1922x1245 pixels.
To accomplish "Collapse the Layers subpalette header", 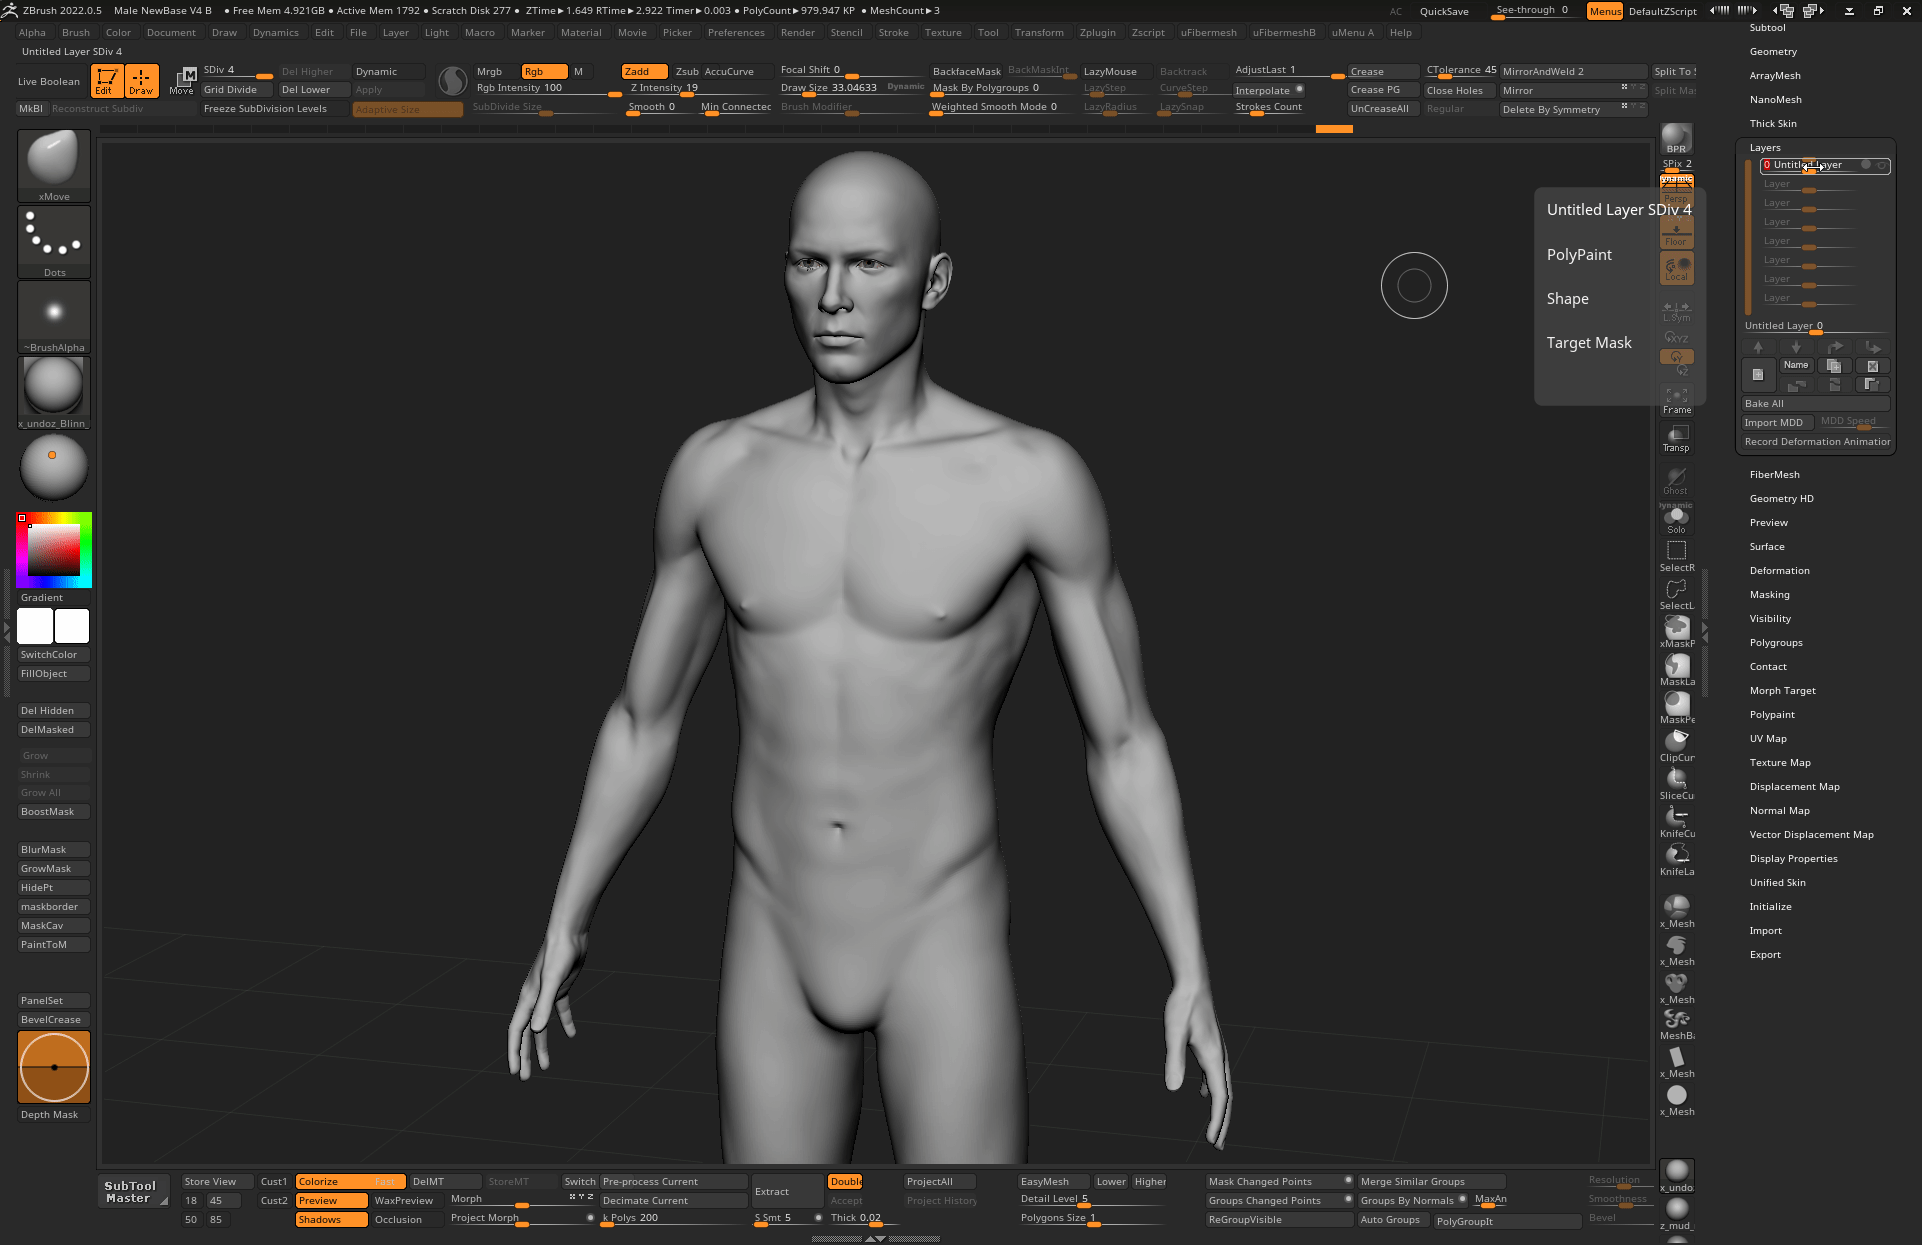I will click(1765, 148).
